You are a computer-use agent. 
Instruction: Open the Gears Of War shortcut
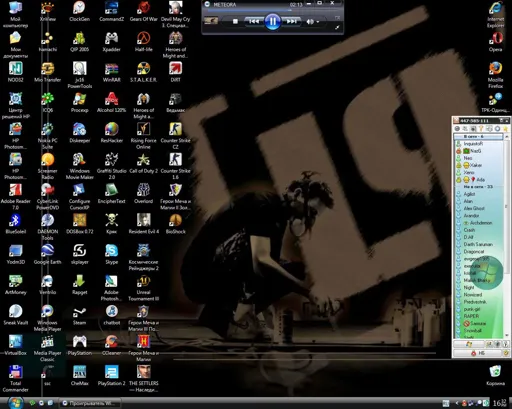coord(144,12)
